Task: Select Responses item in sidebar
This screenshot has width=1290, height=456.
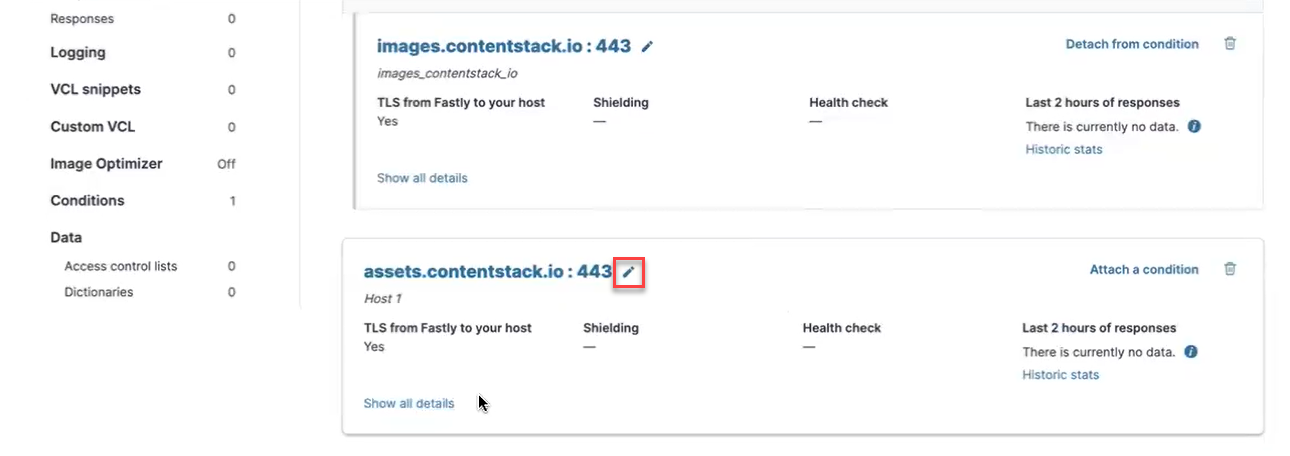Action: 82,19
